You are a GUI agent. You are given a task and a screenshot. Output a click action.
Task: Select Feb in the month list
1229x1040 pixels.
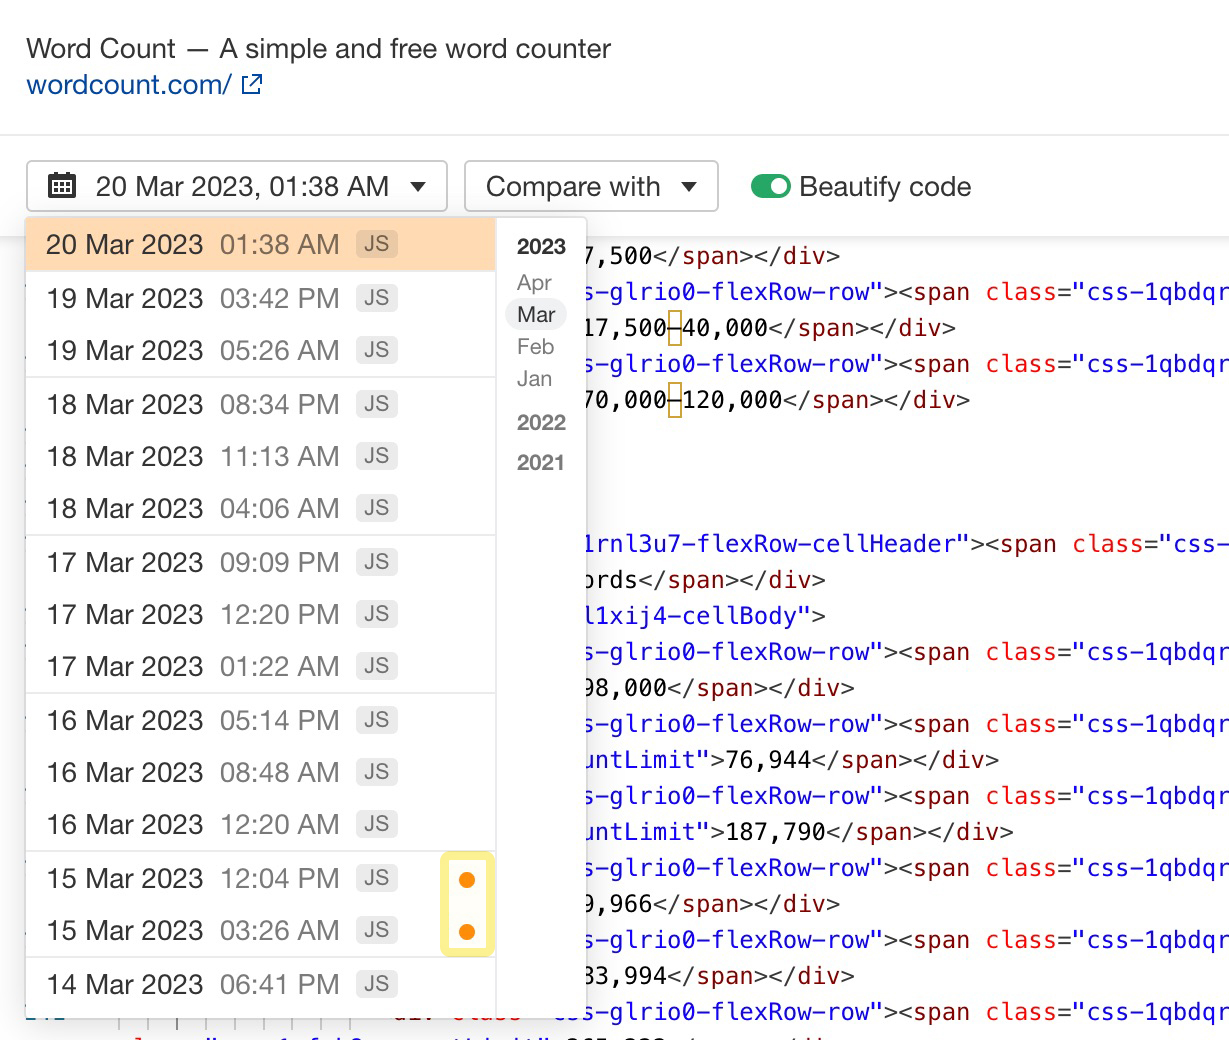click(x=535, y=347)
